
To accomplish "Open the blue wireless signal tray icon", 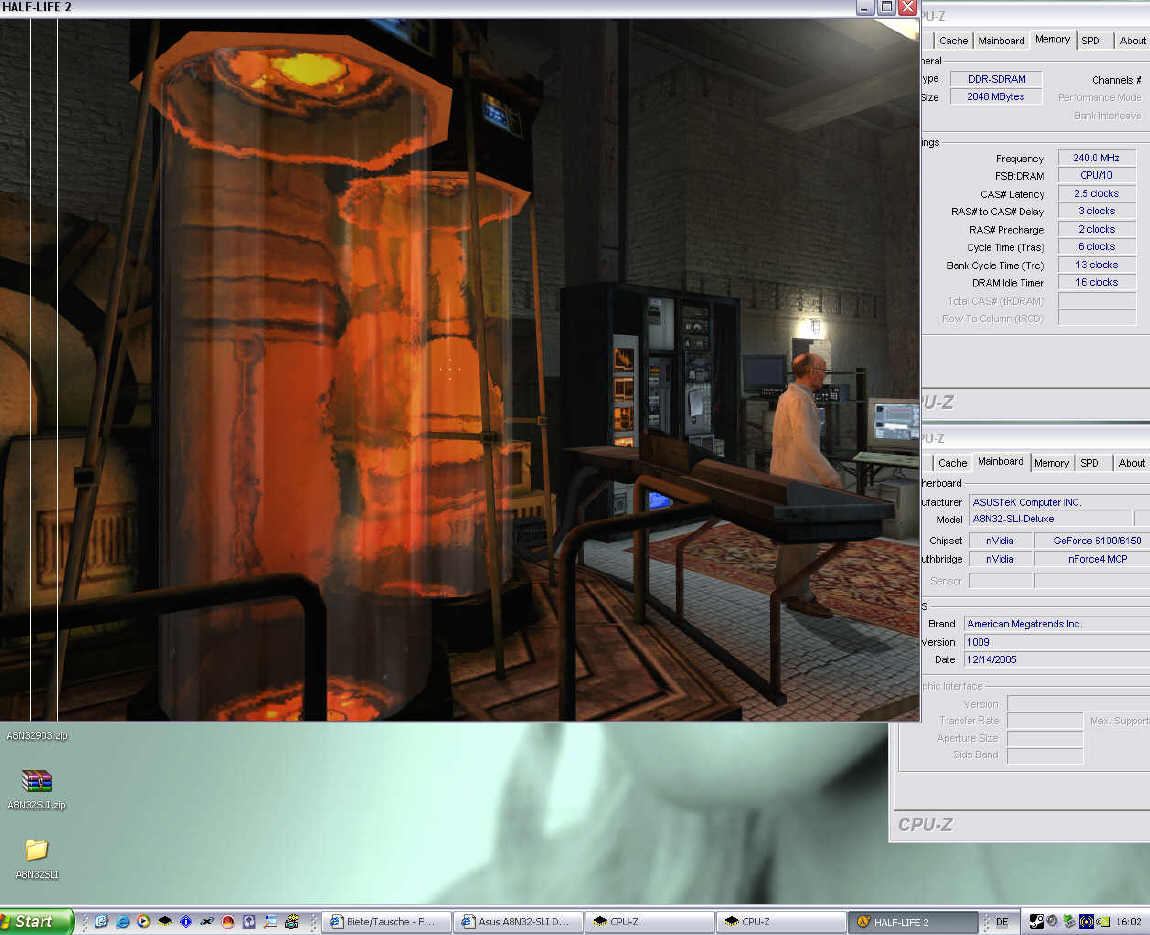I will pyautogui.click(x=1086, y=921).
